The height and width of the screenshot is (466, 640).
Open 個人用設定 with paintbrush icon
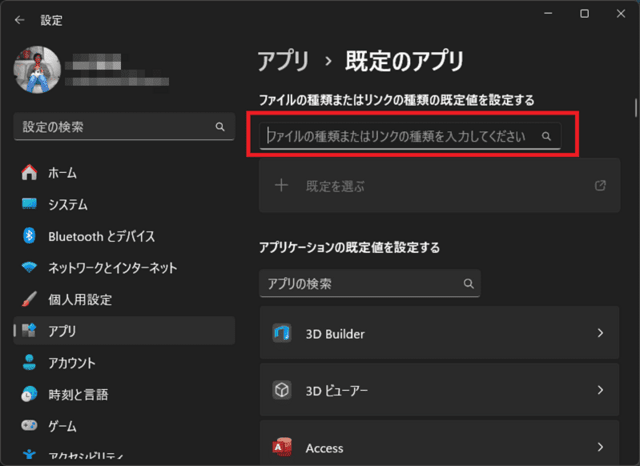point(79,299)
